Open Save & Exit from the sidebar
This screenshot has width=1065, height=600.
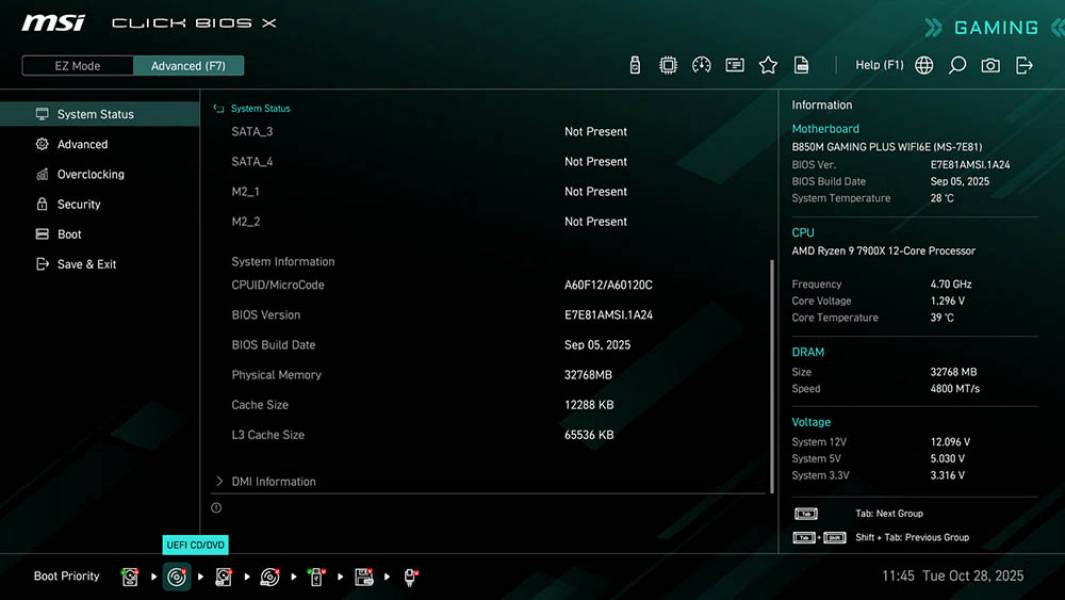coord(88,264)
